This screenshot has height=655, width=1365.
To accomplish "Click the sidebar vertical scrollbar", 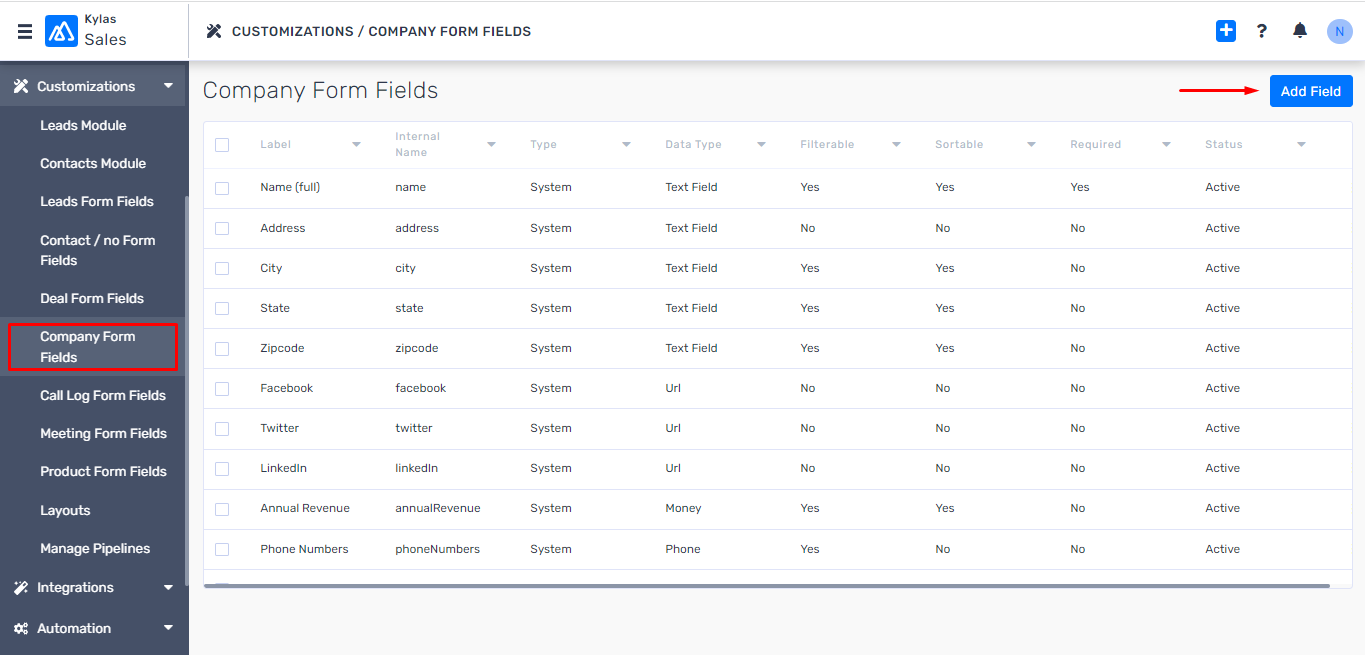I will [185, 390].
